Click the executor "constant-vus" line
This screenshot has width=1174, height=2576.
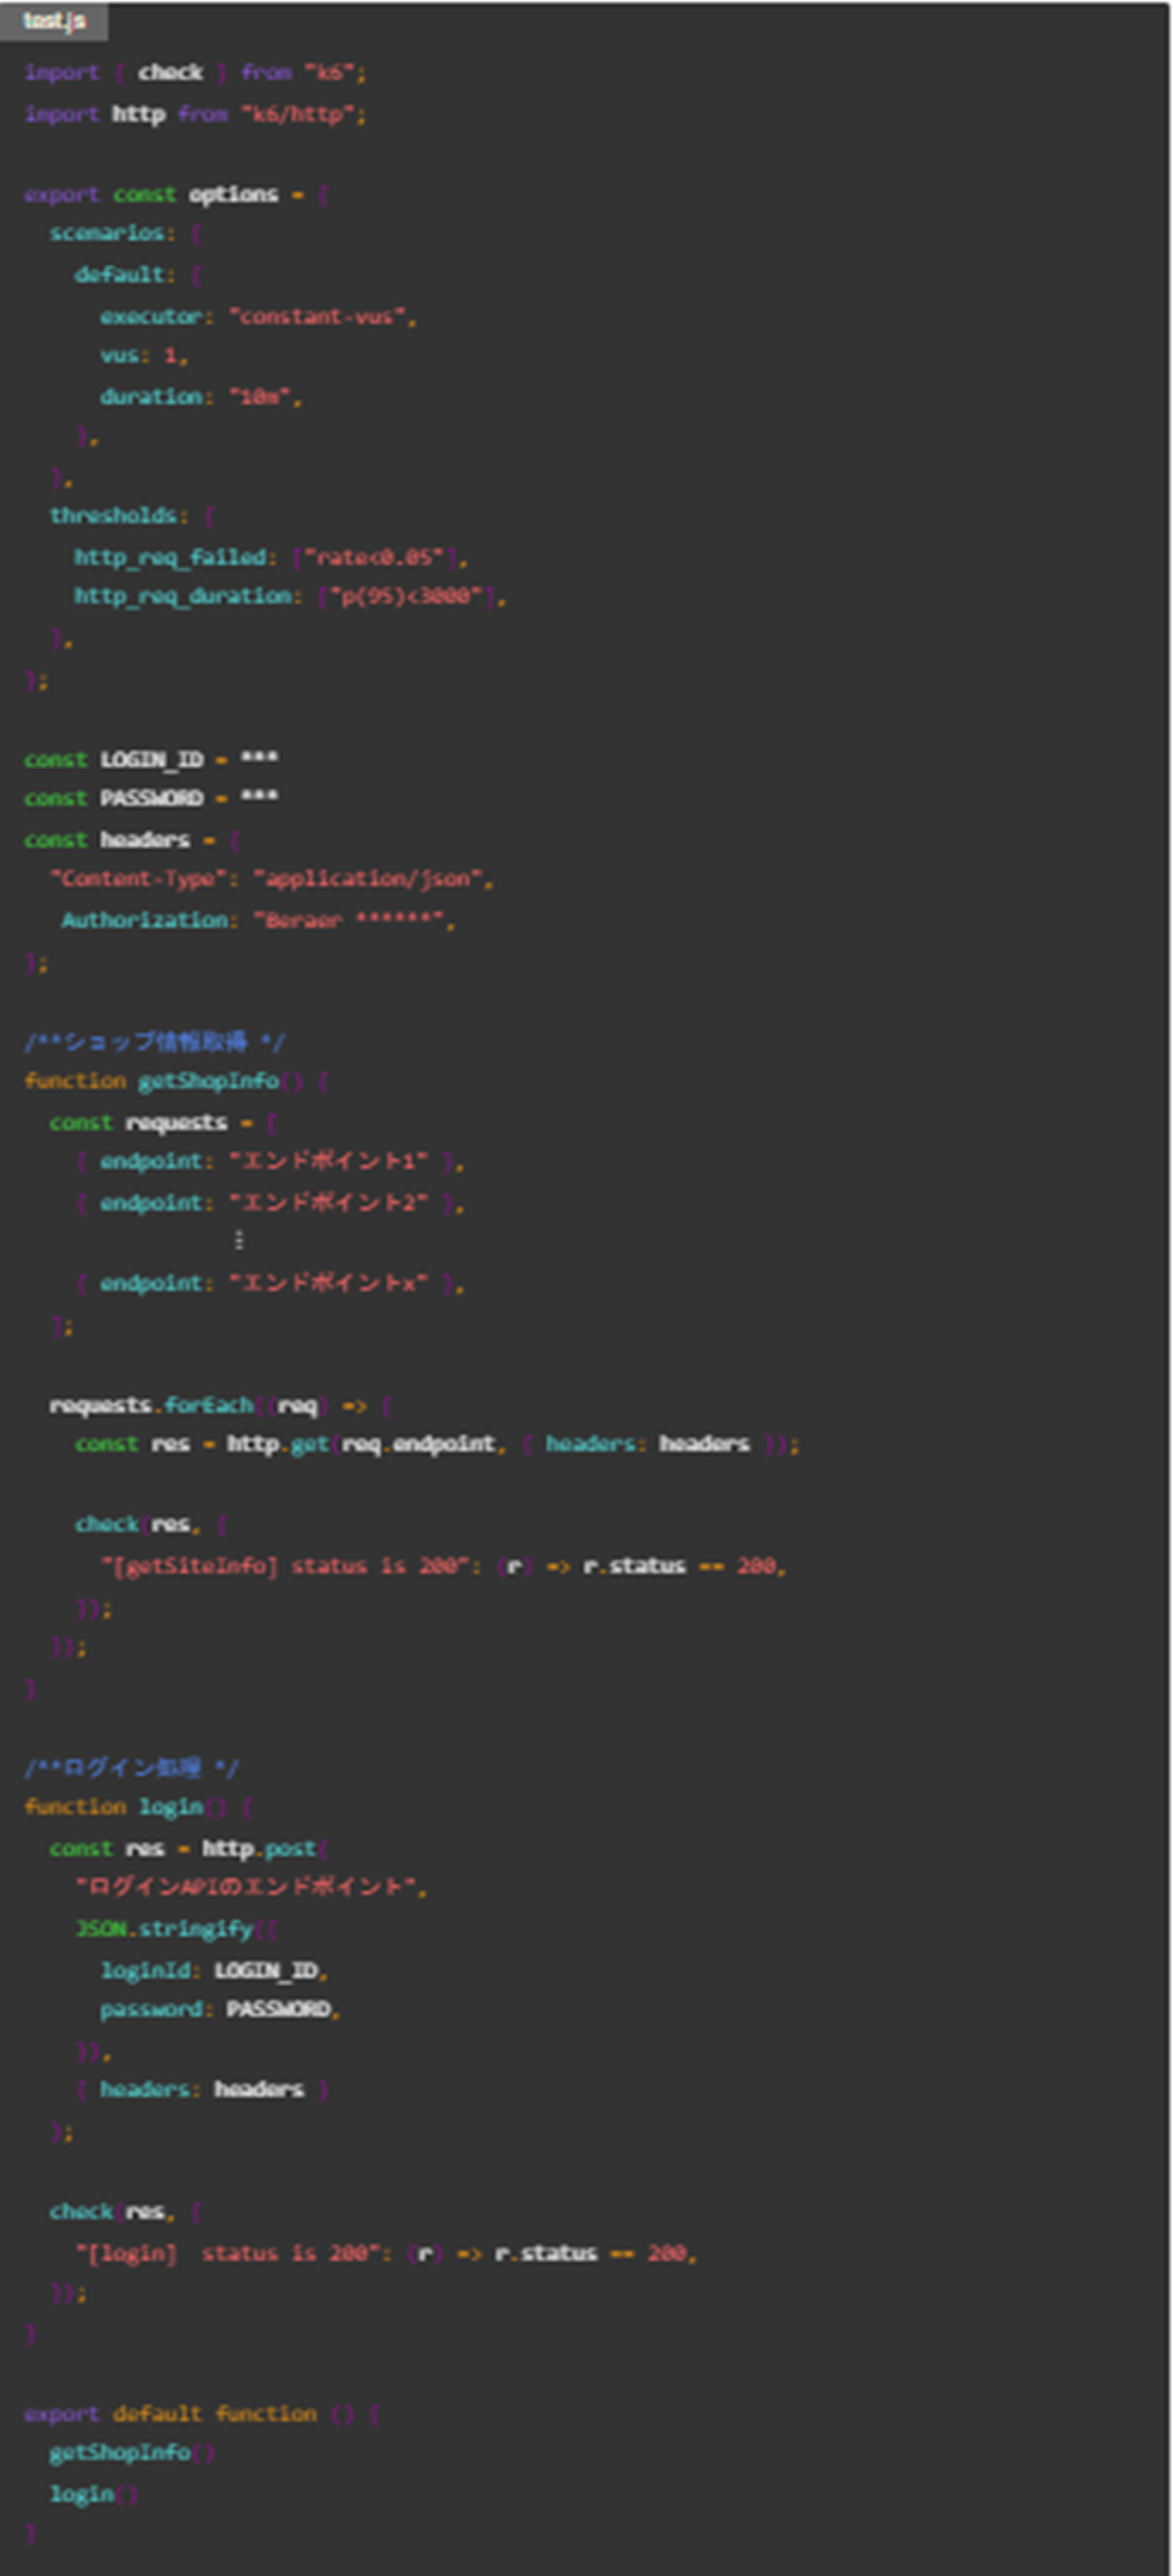tap(258, 316)
